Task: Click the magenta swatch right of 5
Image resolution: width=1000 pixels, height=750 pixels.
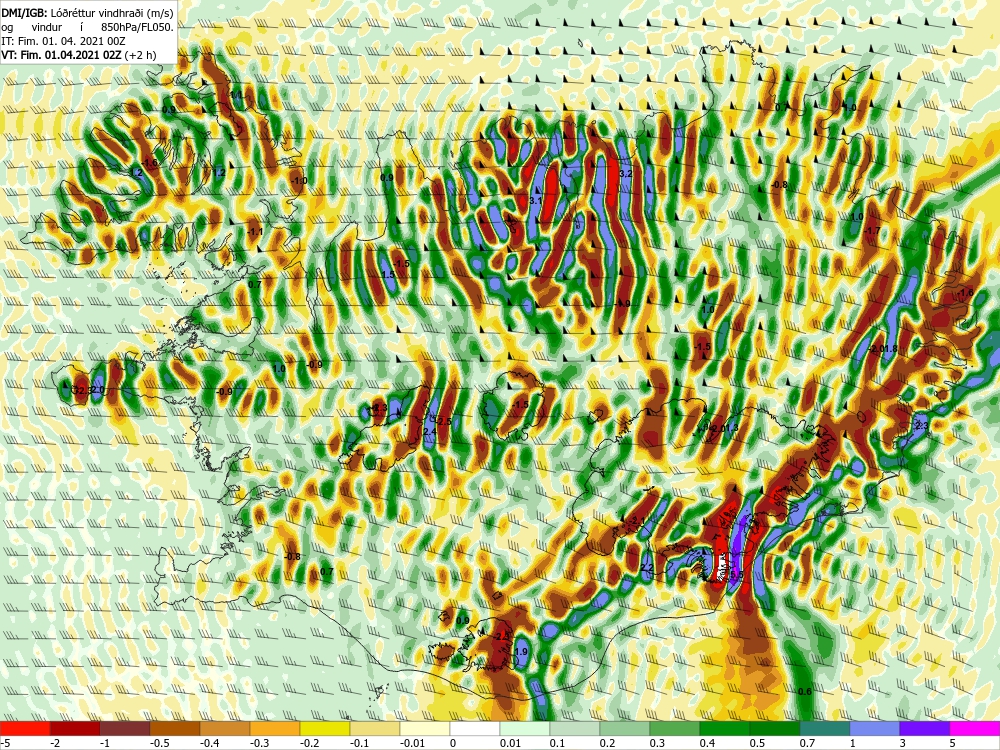Action: coord(975,729)
